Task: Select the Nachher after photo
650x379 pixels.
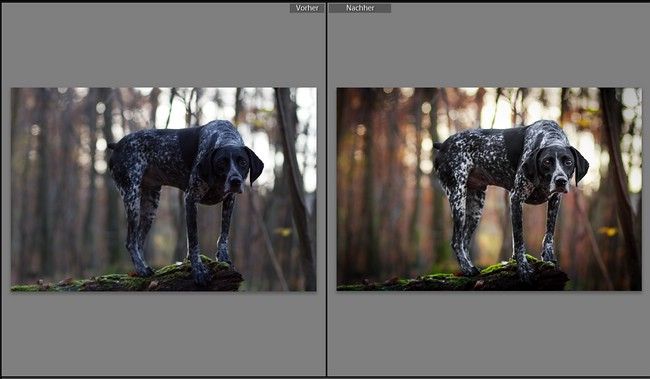Action: [x=489, y=189]
